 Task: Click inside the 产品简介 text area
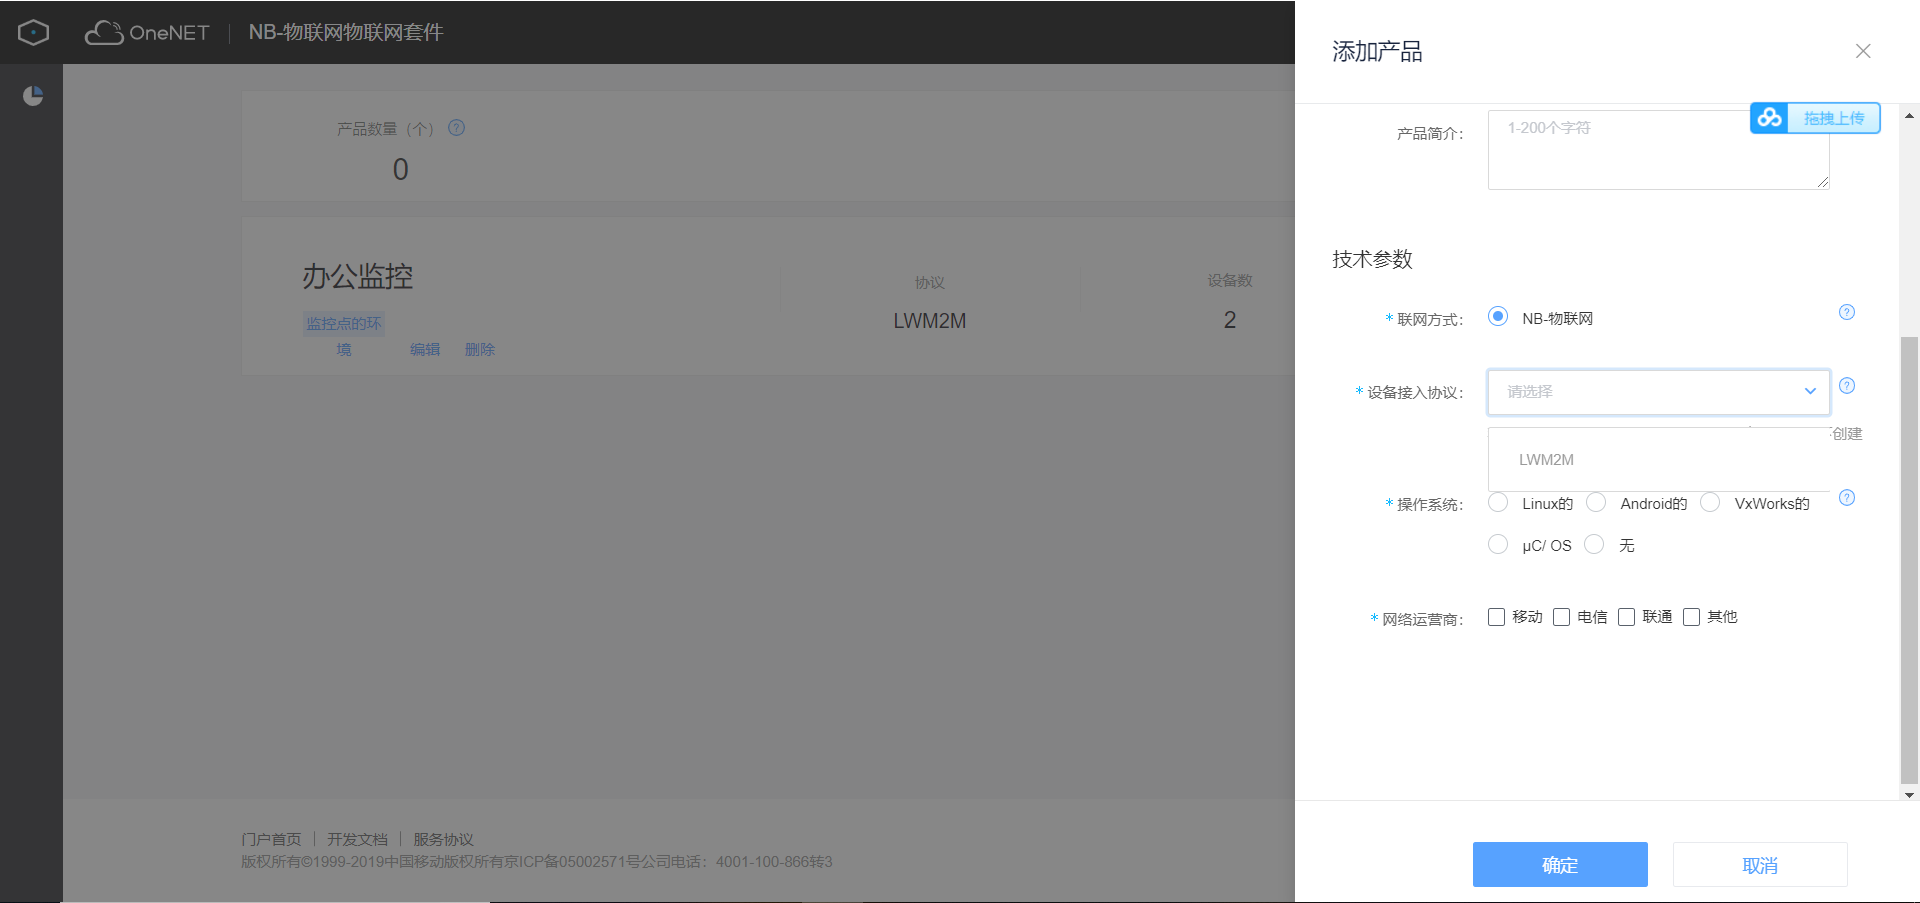click(x=1659, y=150)
